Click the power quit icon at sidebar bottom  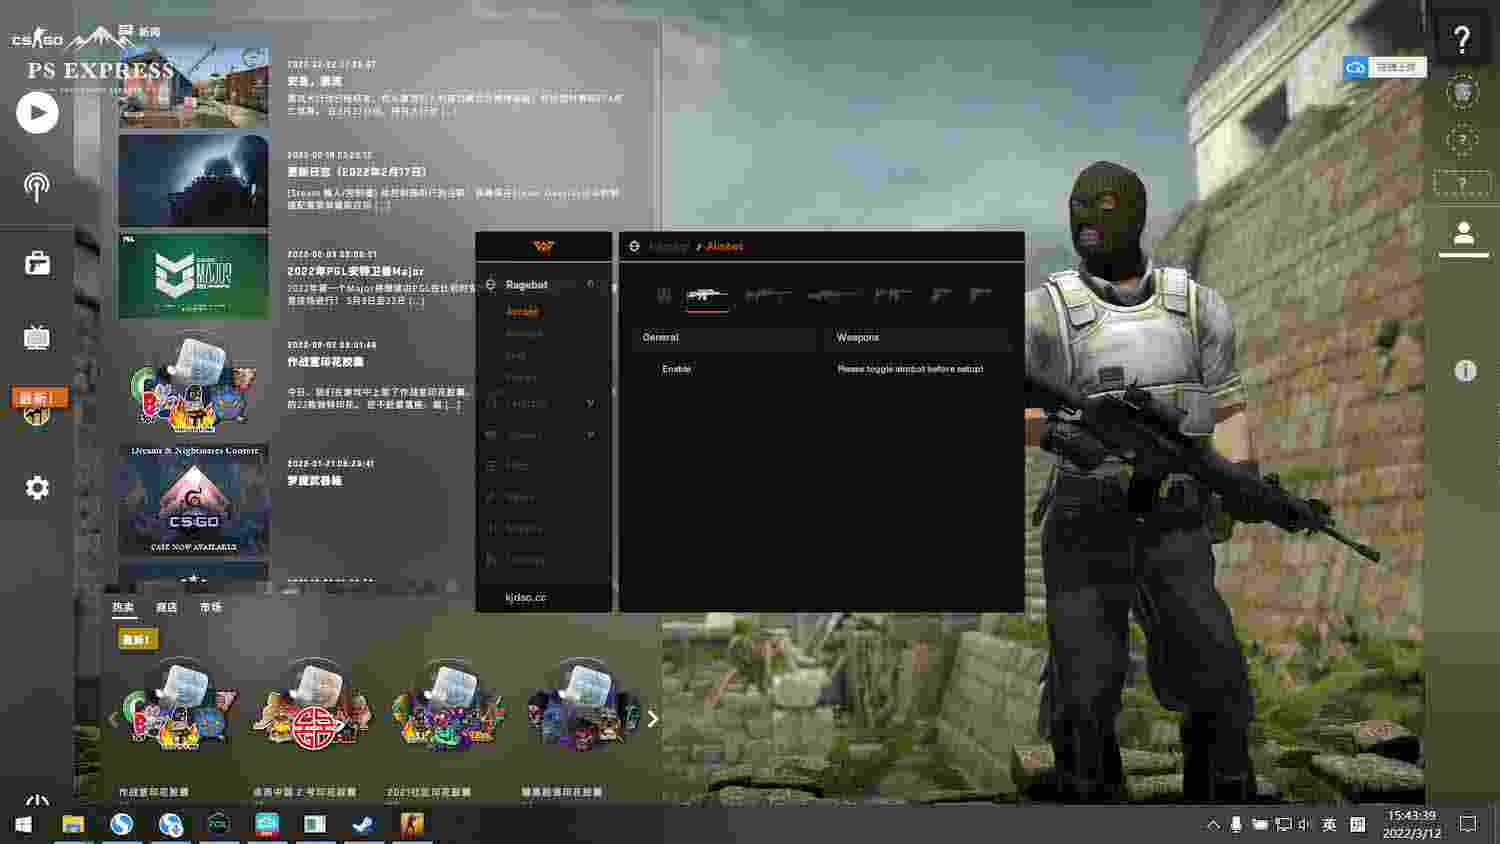pyautogui.click(x=37, y=802)
